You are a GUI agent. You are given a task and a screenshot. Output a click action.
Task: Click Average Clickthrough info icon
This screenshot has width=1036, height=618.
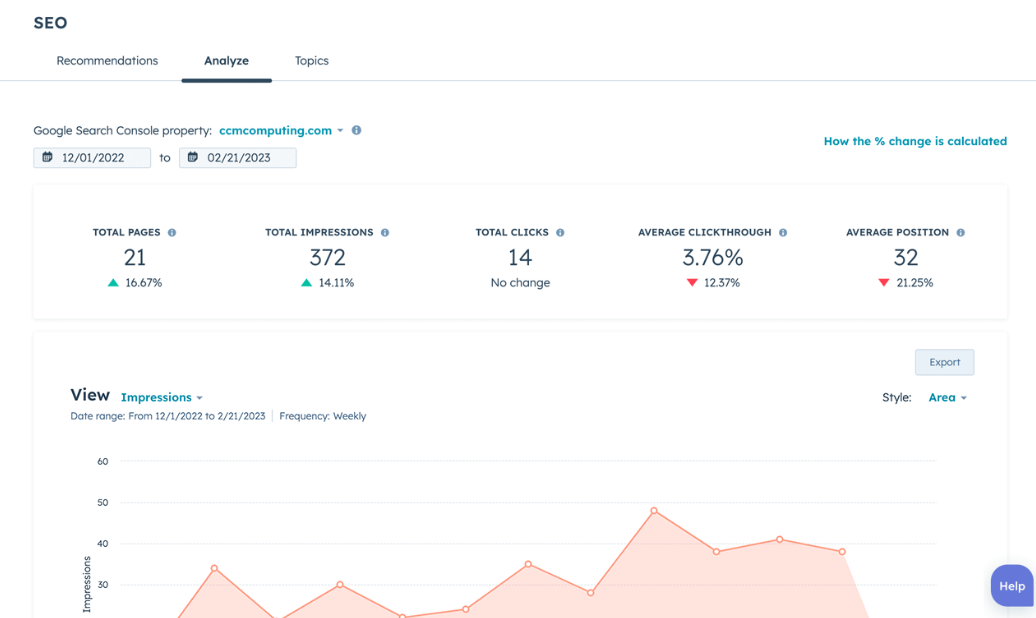[x=783, y=233]
